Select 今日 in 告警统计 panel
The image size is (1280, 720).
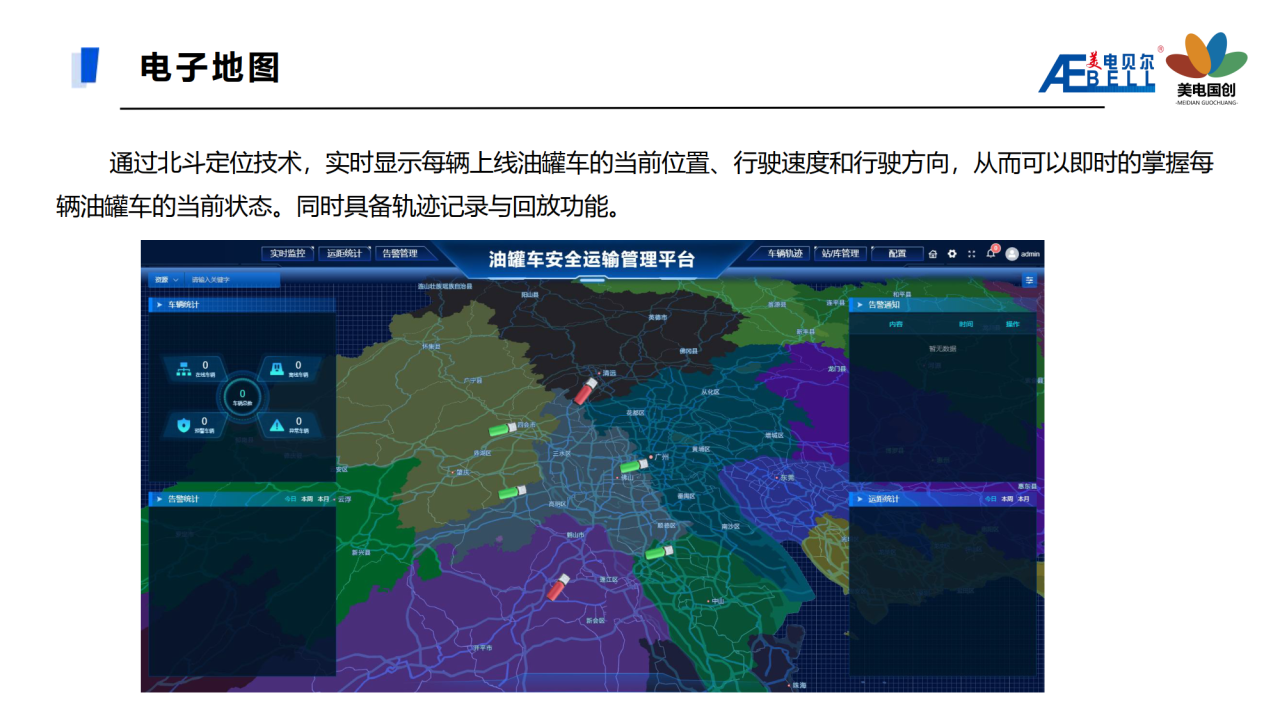point(291,498)
